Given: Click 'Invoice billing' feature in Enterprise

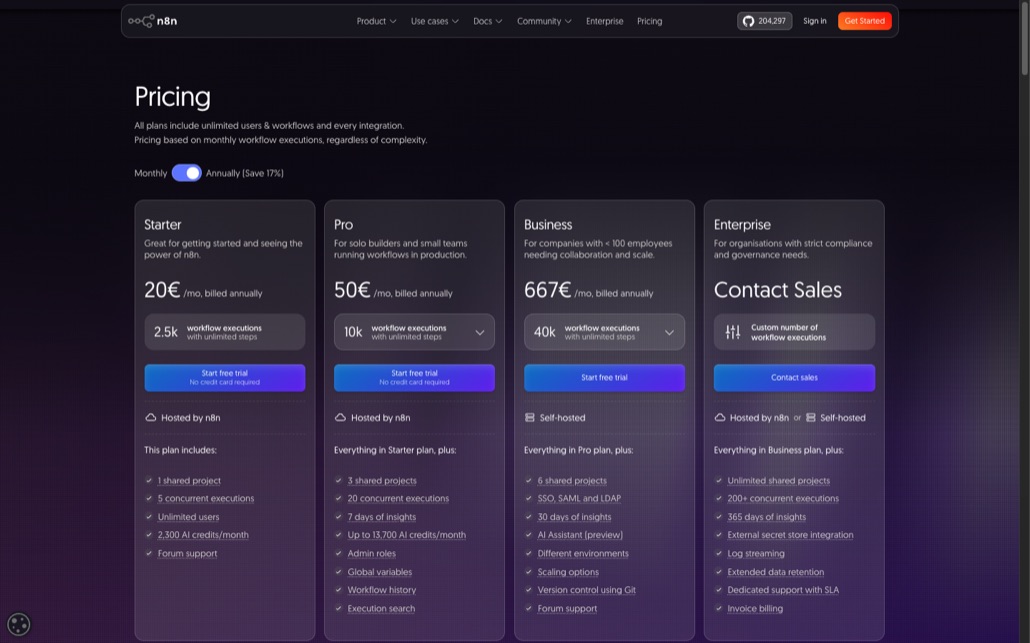Looking at the screenshot, I should (755, 608).
